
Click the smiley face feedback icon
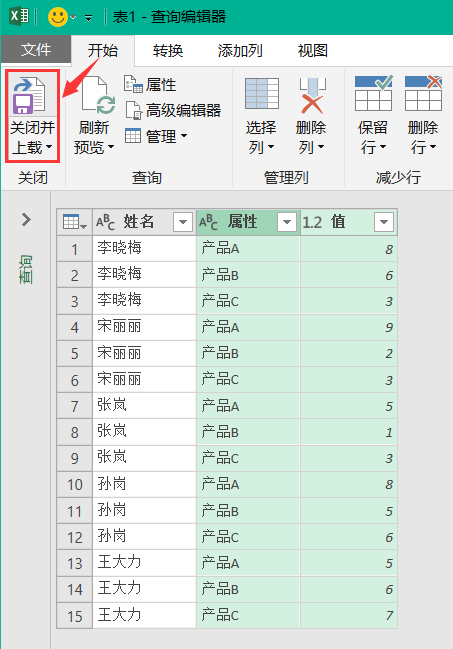[x=58, y=17]
